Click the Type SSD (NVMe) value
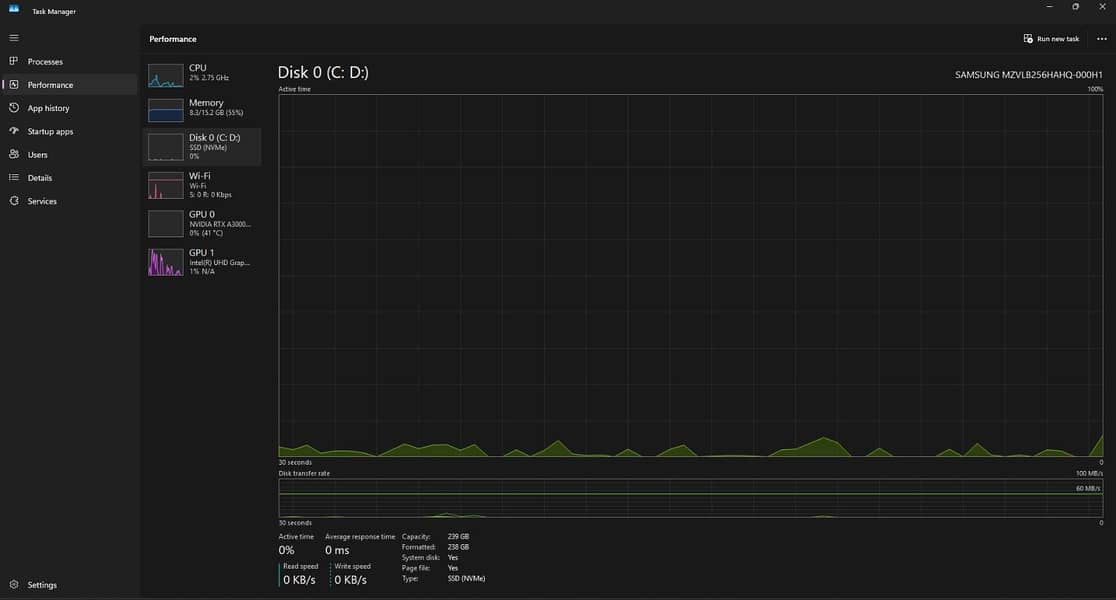The width and height of the screenshot is (1116, 600). [466, 579]
